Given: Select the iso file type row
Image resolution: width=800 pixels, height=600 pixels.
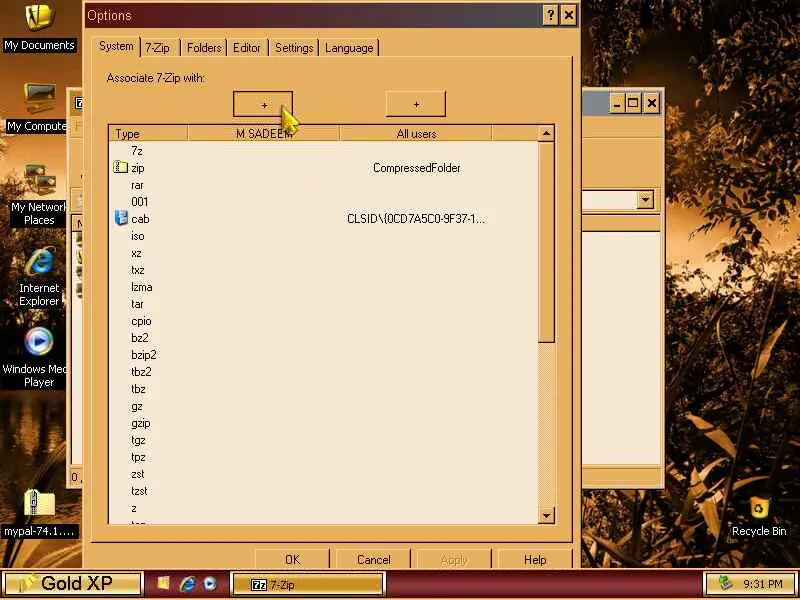Looking at the screenshot, I should tap(323, 236).
